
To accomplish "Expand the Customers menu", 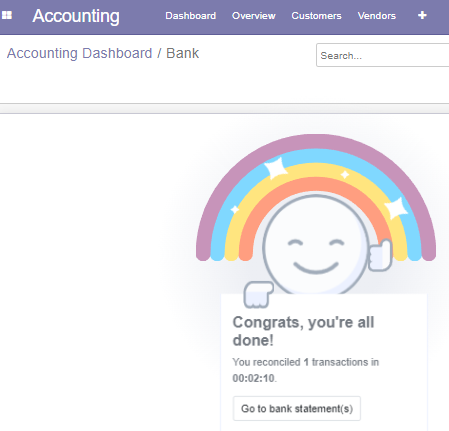I will click(x=316, y=16).
